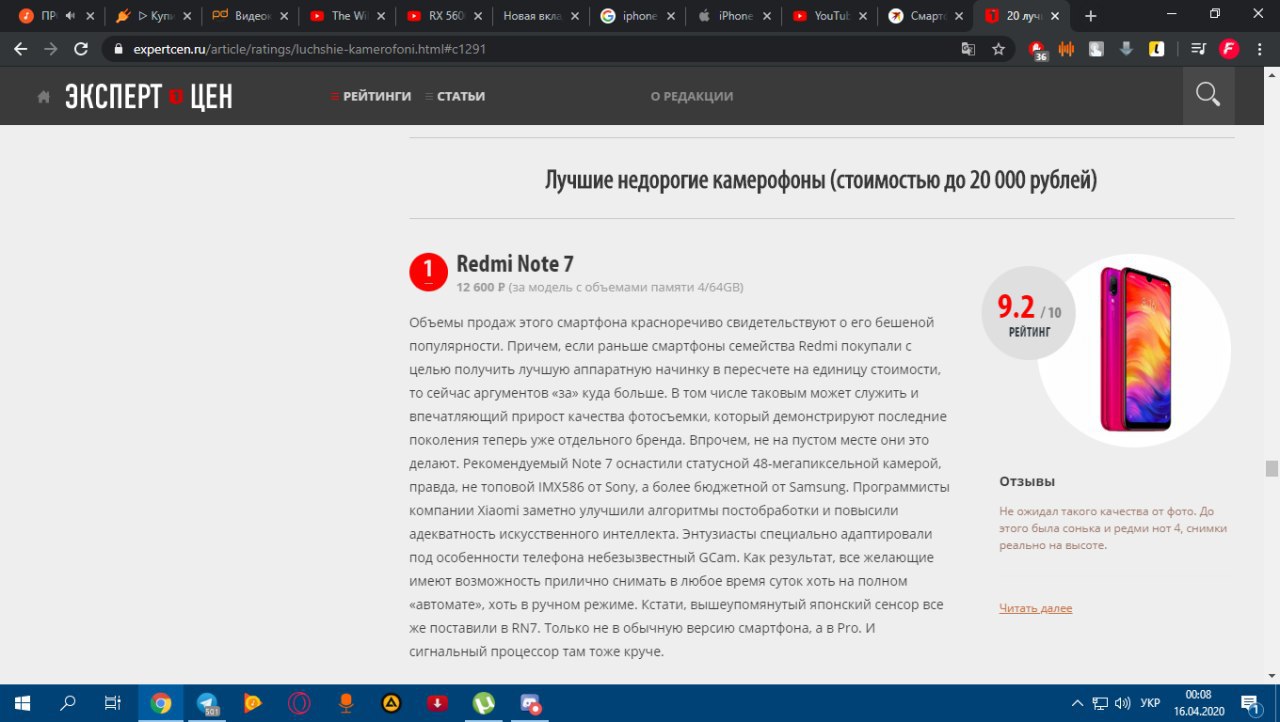Switch to the iphone Google search tab
Viewport: 1280px width, 722px height.
pyautogui.click(x=636, y=16)
